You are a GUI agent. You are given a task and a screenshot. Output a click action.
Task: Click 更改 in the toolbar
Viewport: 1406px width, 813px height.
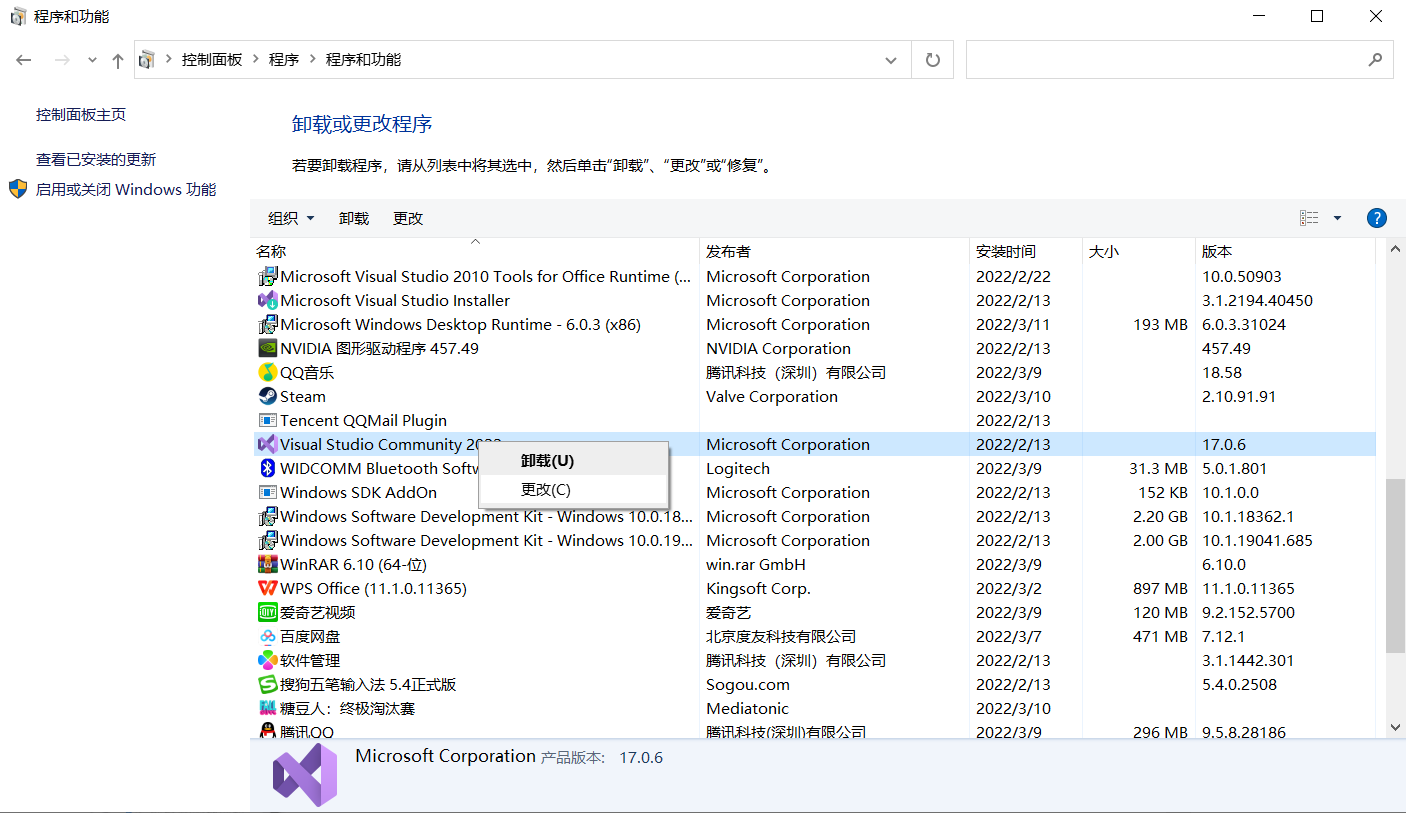(x=408, y=218)
